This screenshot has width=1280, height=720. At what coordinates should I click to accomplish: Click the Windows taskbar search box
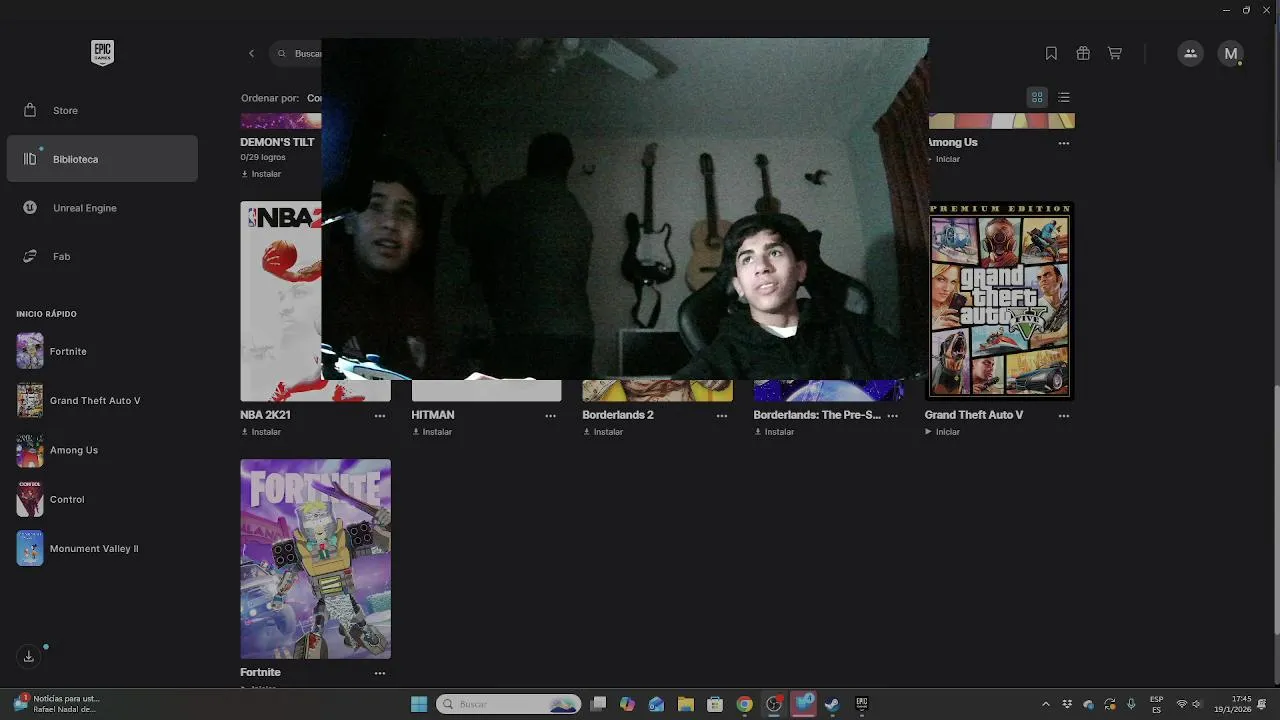(x=509, y=704)
